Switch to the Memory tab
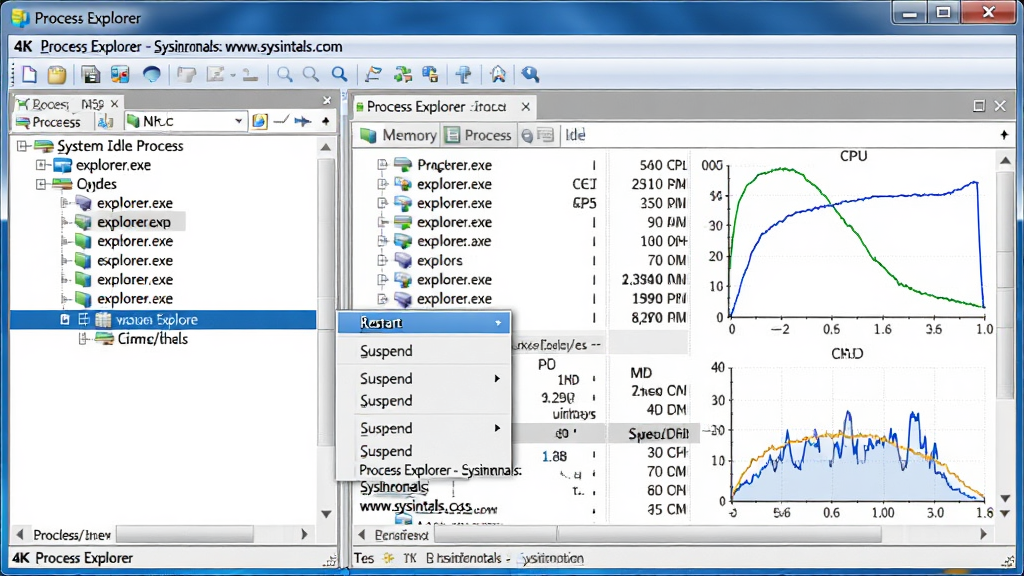 [398, 135]
